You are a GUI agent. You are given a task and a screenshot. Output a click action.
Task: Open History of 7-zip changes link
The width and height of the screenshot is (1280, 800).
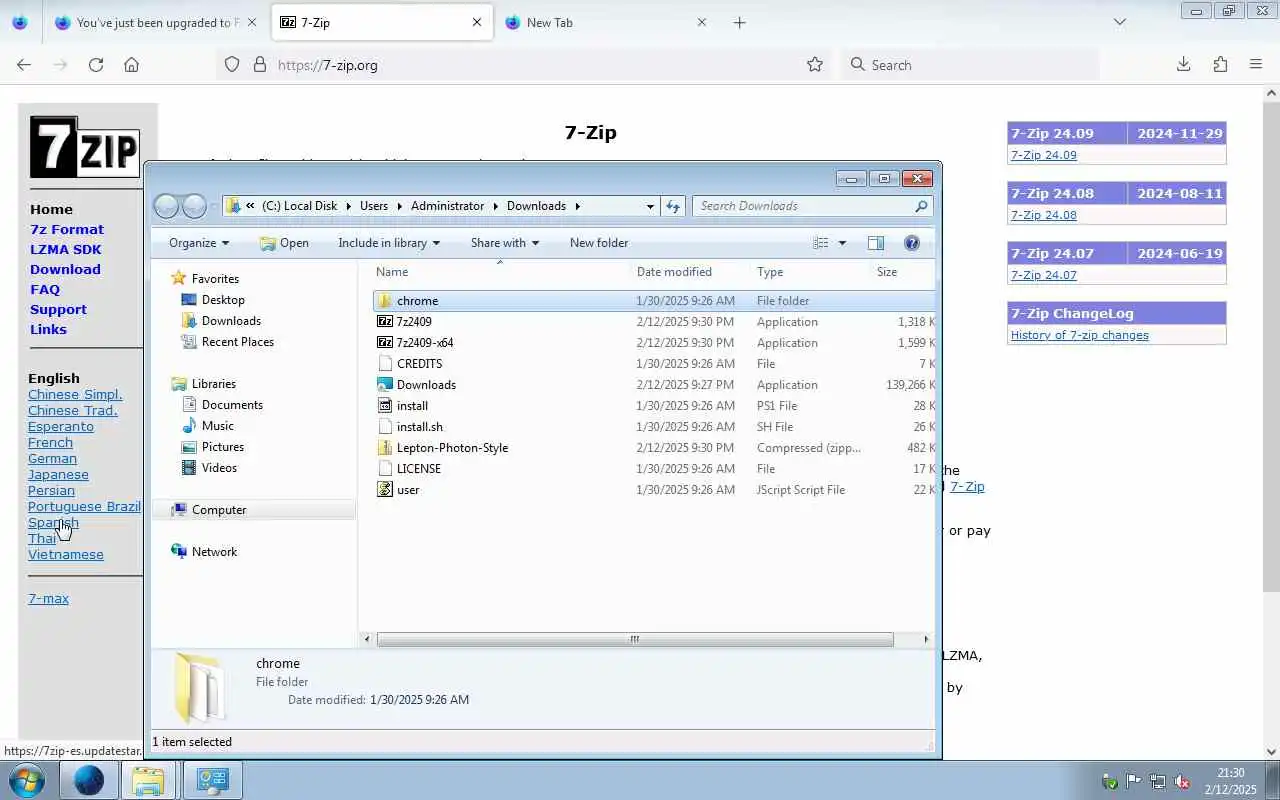(x=1079, y=335)
